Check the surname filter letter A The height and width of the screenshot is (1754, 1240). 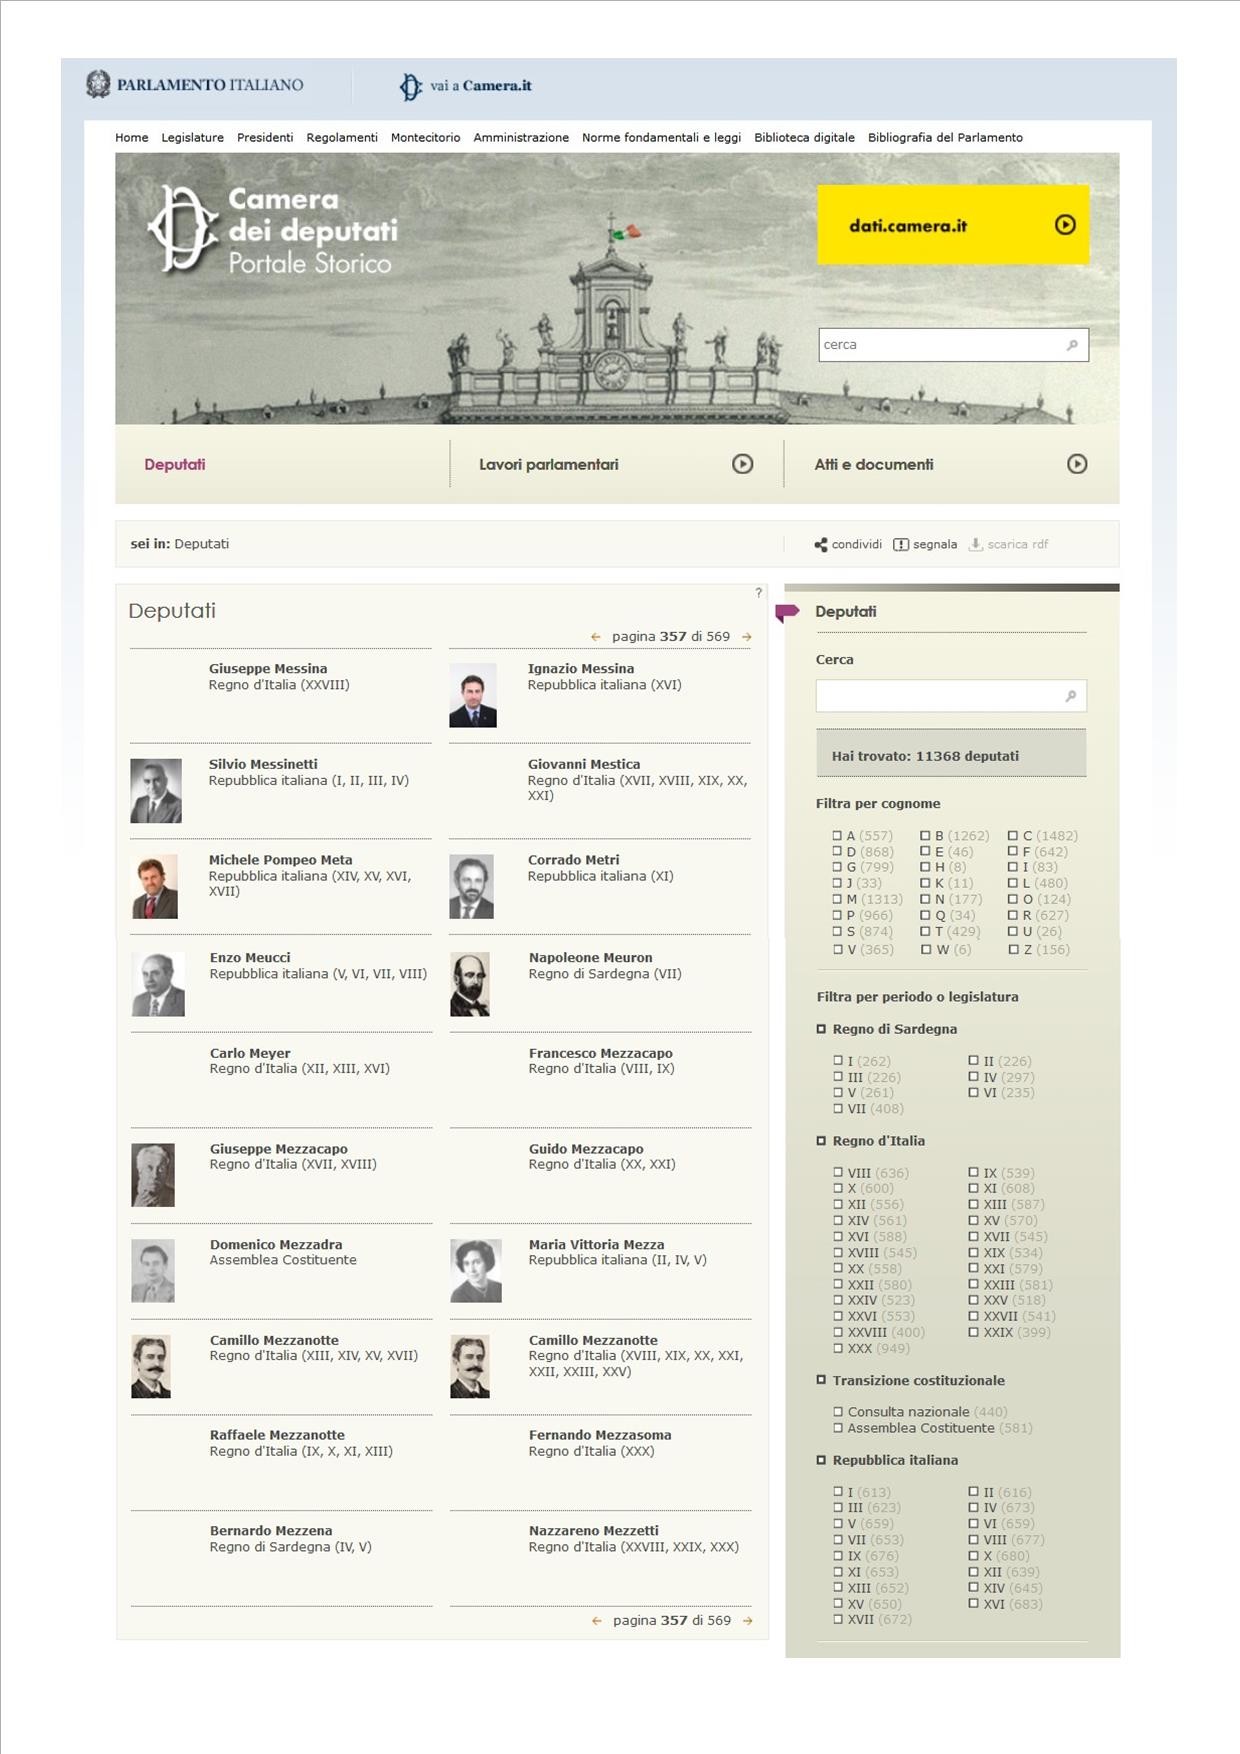[x=837, y=836]
